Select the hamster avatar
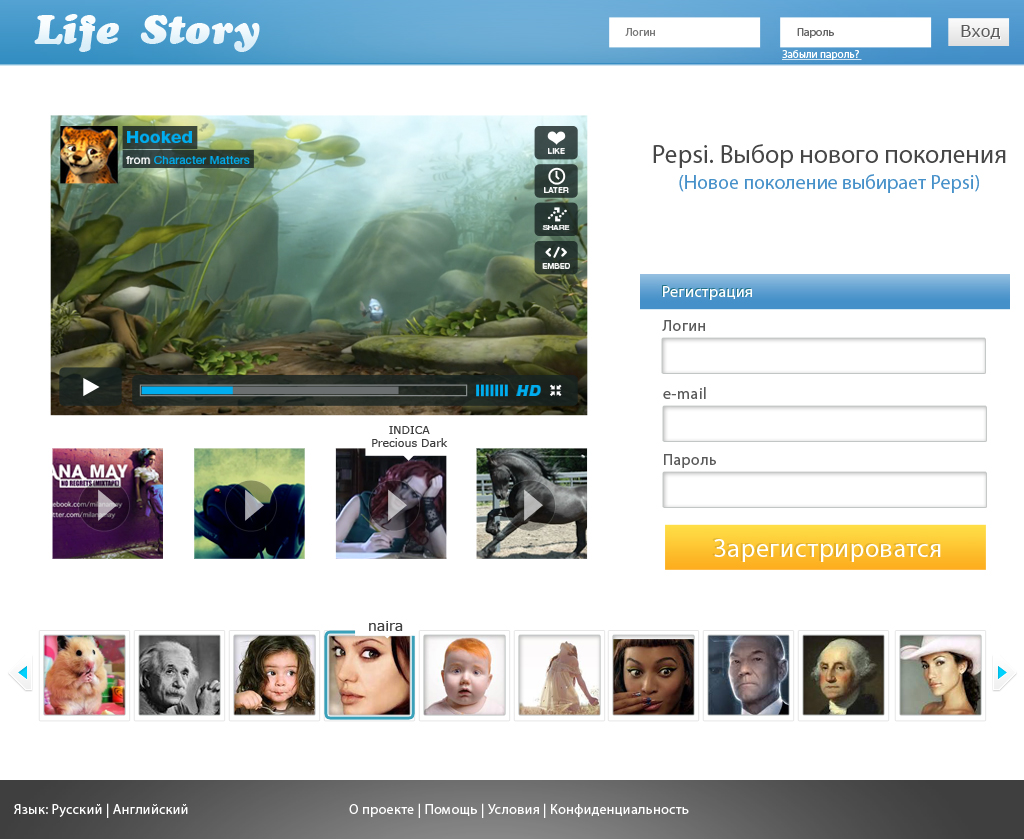 tap(84, 675)
